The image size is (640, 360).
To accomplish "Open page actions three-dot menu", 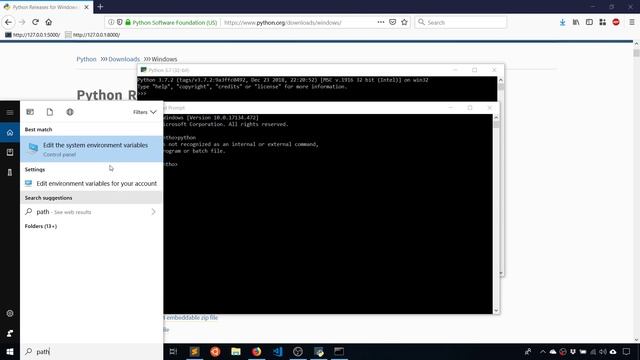I will [381, 22].
